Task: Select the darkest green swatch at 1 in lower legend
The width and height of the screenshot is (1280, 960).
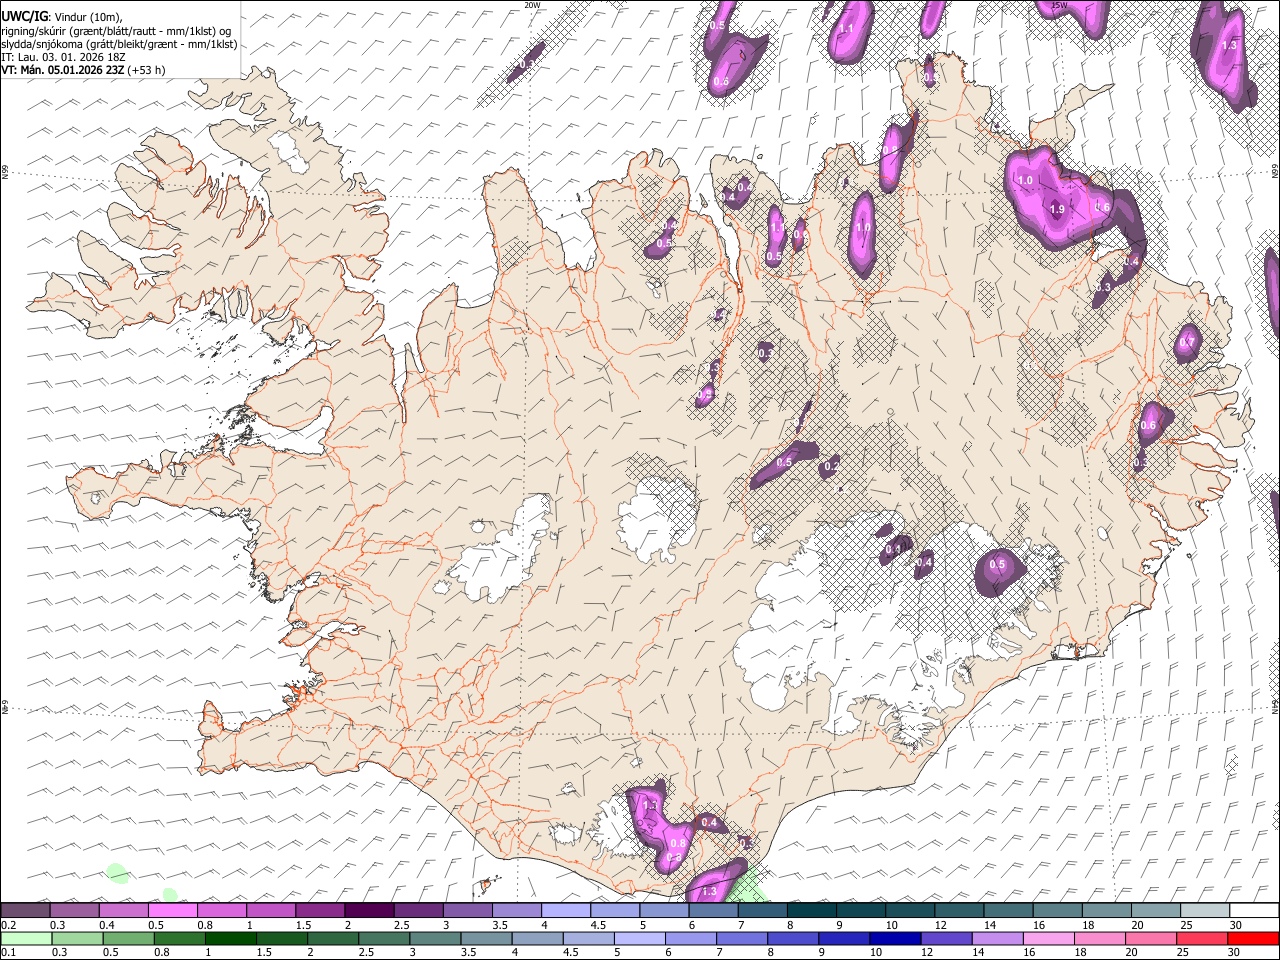Action: pyautogui.click(x=230, y=938)
